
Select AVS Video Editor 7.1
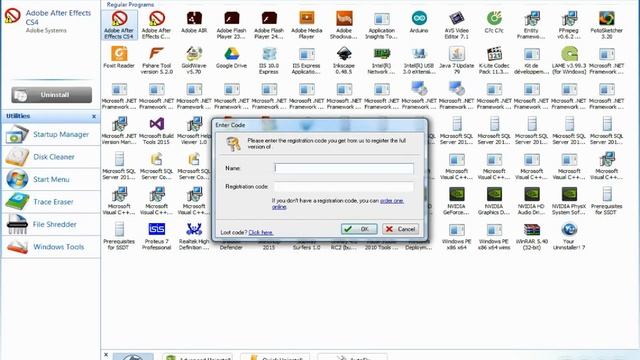click(x=457, y=25)
